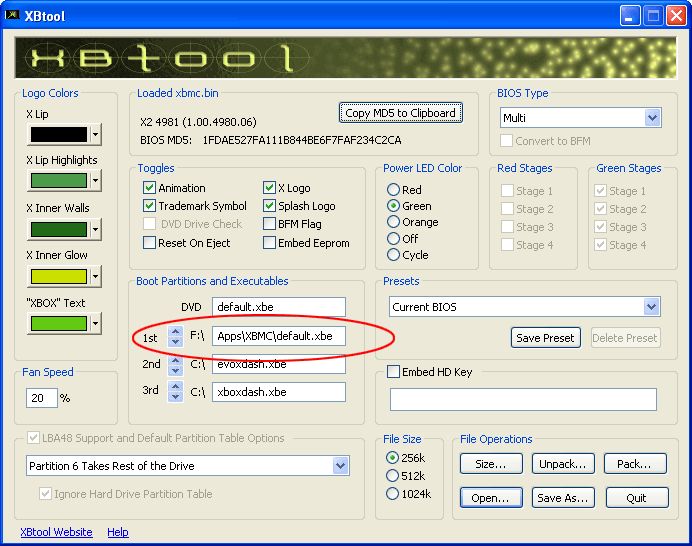Open X Lip color dropdown arrow
692x546 pixels.
pyautogui.click(x=95, y=134)
